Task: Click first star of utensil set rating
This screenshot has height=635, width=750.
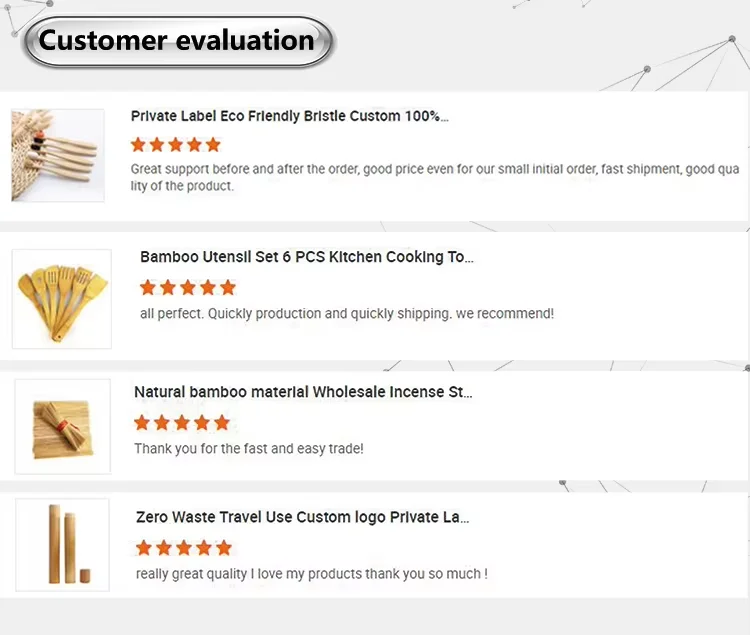Action: [148, 288]
